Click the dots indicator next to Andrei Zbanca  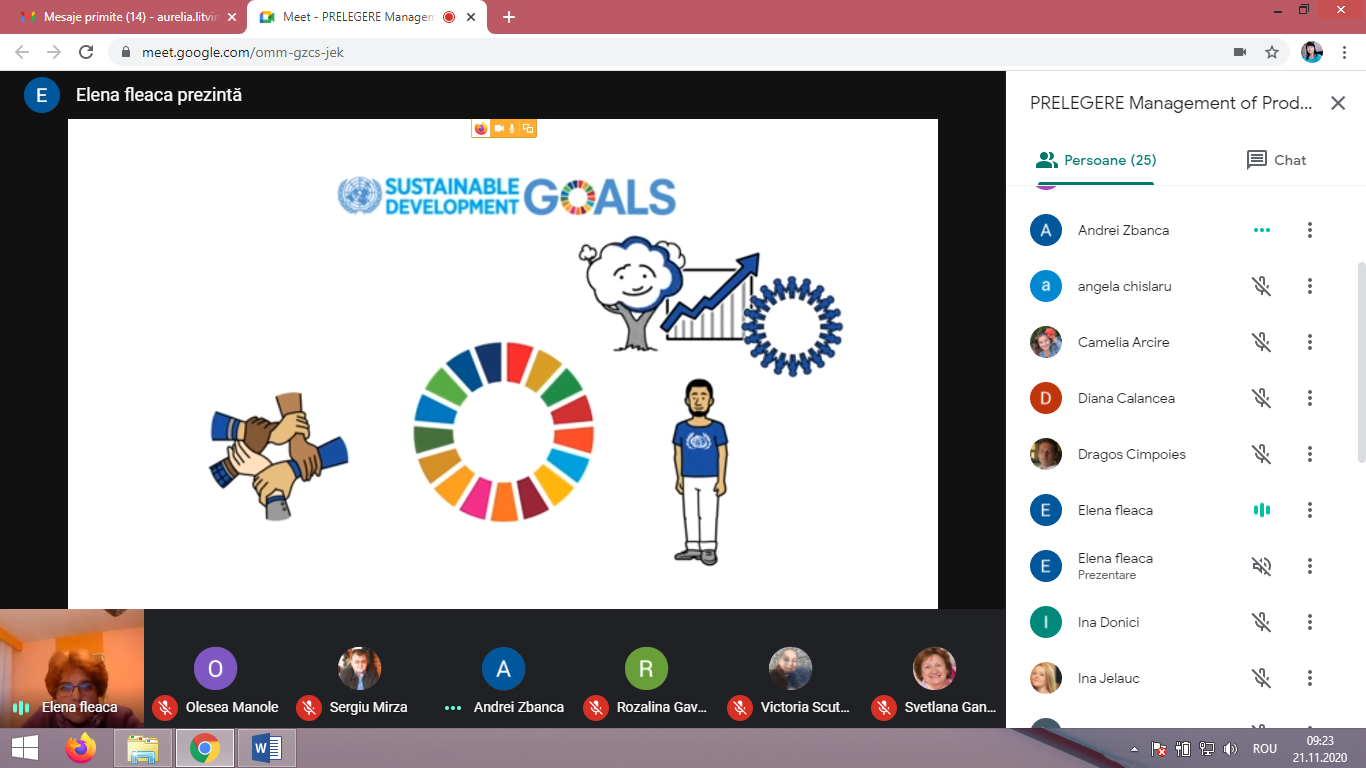pos(1262,230)
